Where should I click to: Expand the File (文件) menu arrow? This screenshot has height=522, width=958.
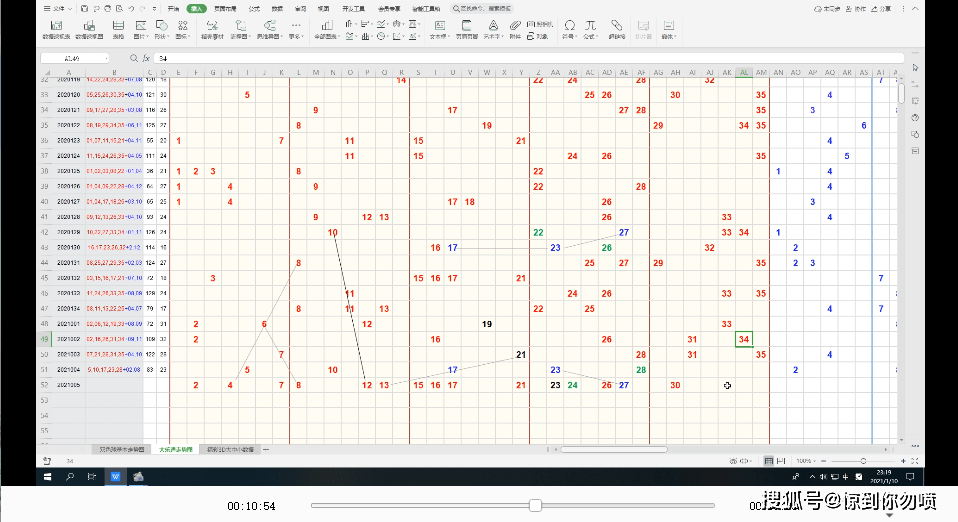pyautogui.click(x=70, y=9)
